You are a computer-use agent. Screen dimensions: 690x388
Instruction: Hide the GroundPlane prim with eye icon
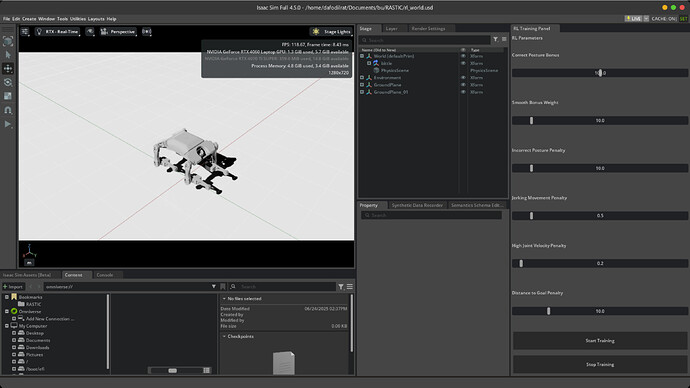[x=463, y=85]
